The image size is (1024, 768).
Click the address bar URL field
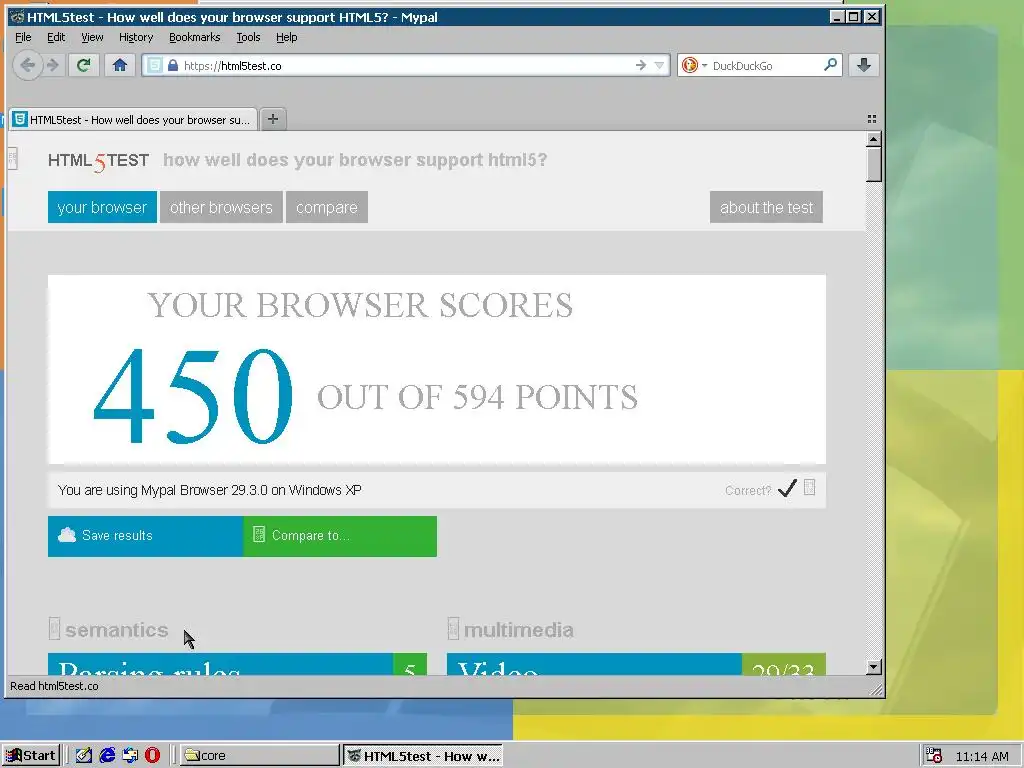tap(405, 65)
